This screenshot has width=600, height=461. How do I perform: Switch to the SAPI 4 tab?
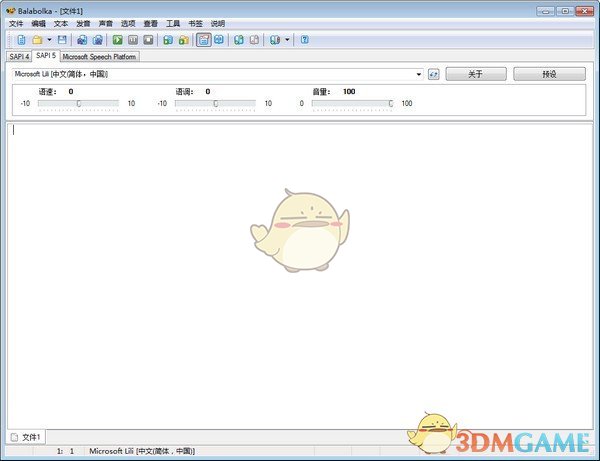pos(19,57)
